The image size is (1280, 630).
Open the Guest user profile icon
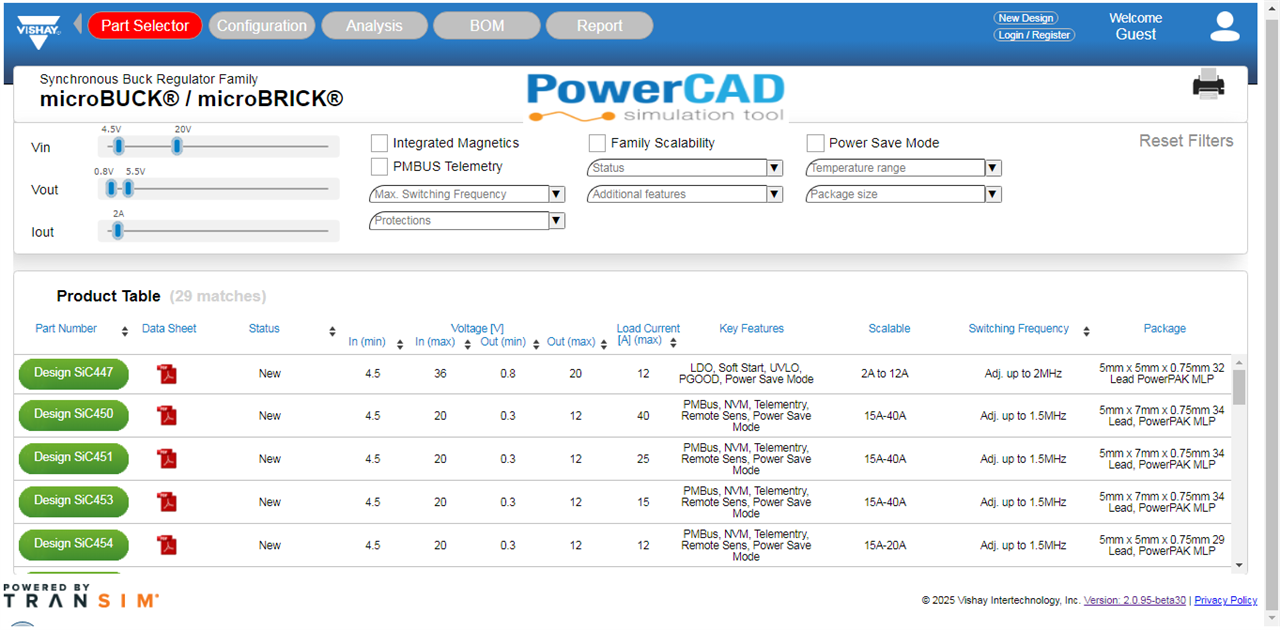[x=1225, y=26]
